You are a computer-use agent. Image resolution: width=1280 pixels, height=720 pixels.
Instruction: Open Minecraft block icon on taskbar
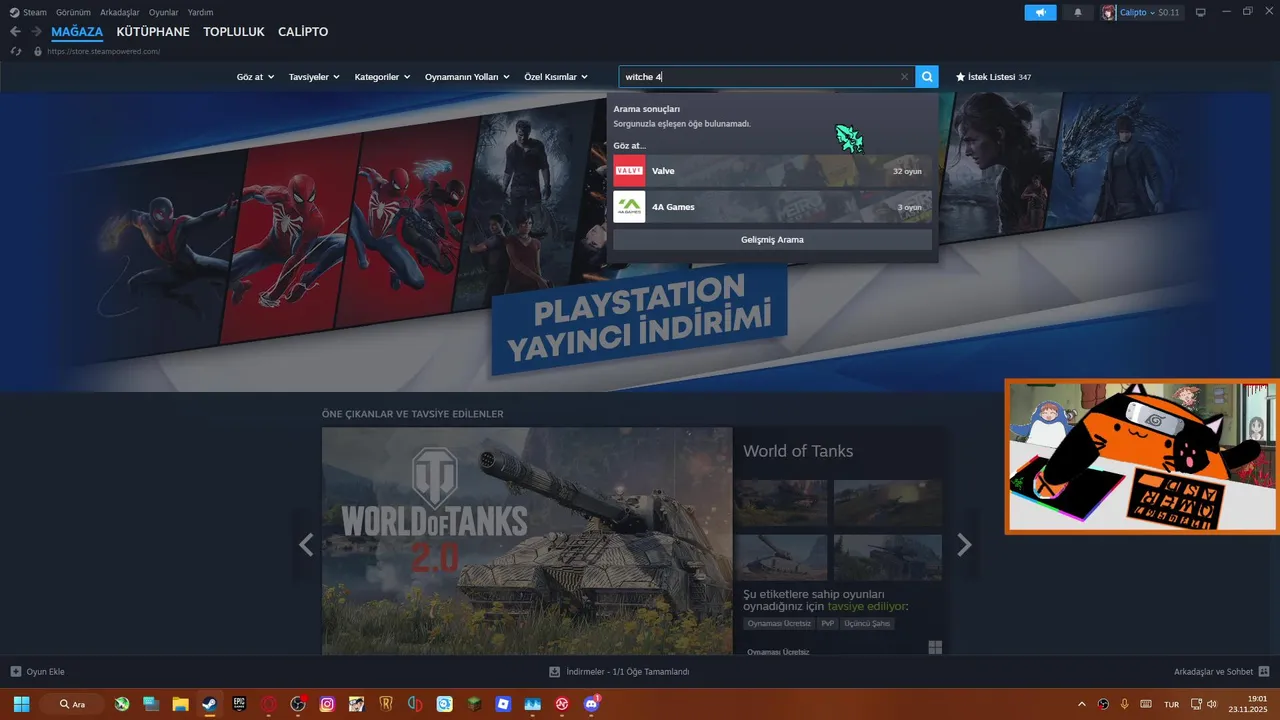474,704
